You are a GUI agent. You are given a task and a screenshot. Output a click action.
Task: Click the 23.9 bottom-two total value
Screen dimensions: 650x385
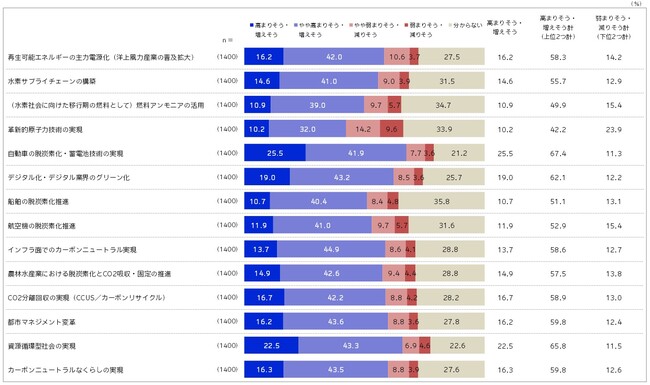pyautogui.click(x=614, y=129)
